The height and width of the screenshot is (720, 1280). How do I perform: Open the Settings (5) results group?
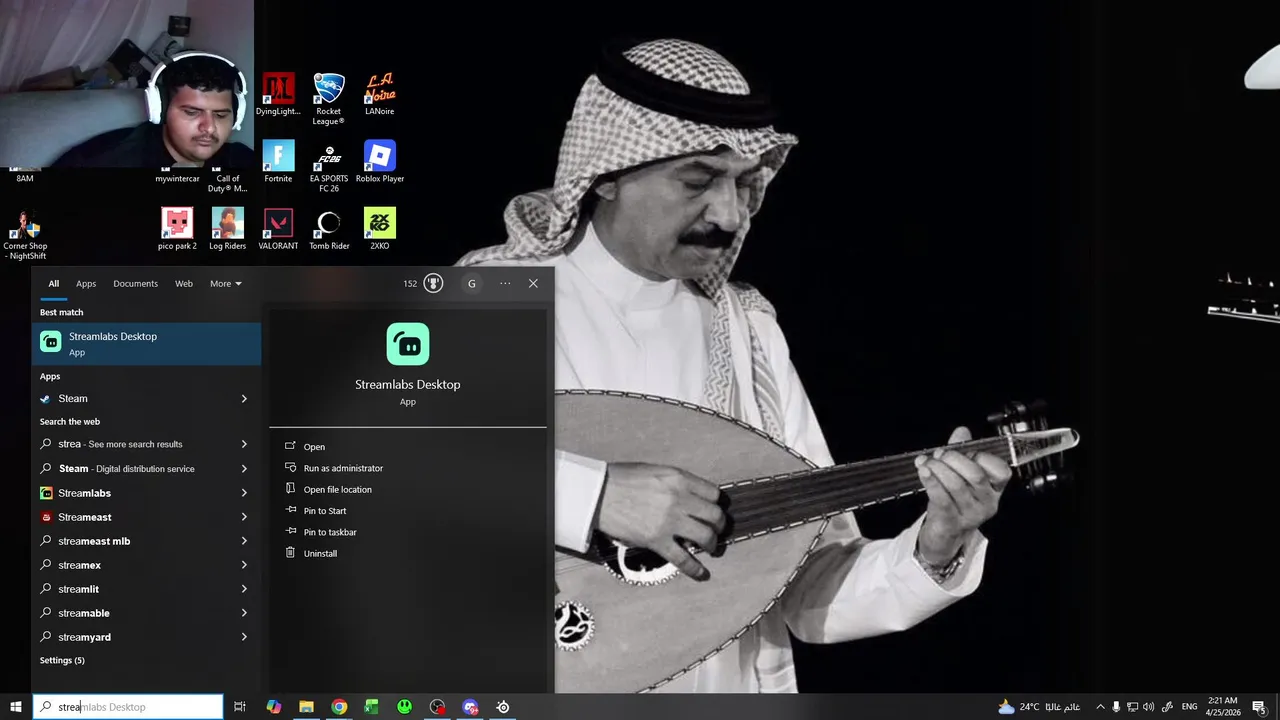click(x=62, y=661)
